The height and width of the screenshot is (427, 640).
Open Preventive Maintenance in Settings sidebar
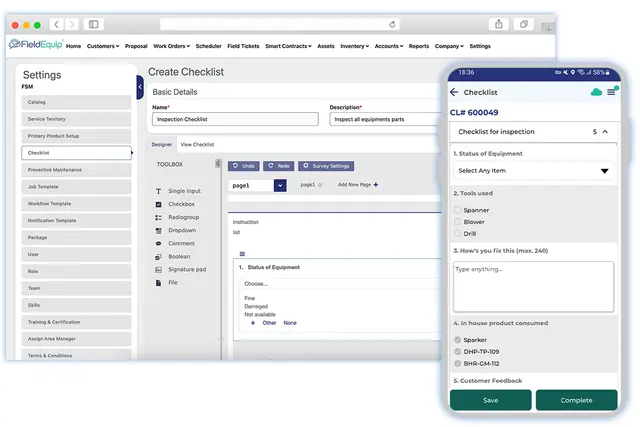[x=76, y=170]
